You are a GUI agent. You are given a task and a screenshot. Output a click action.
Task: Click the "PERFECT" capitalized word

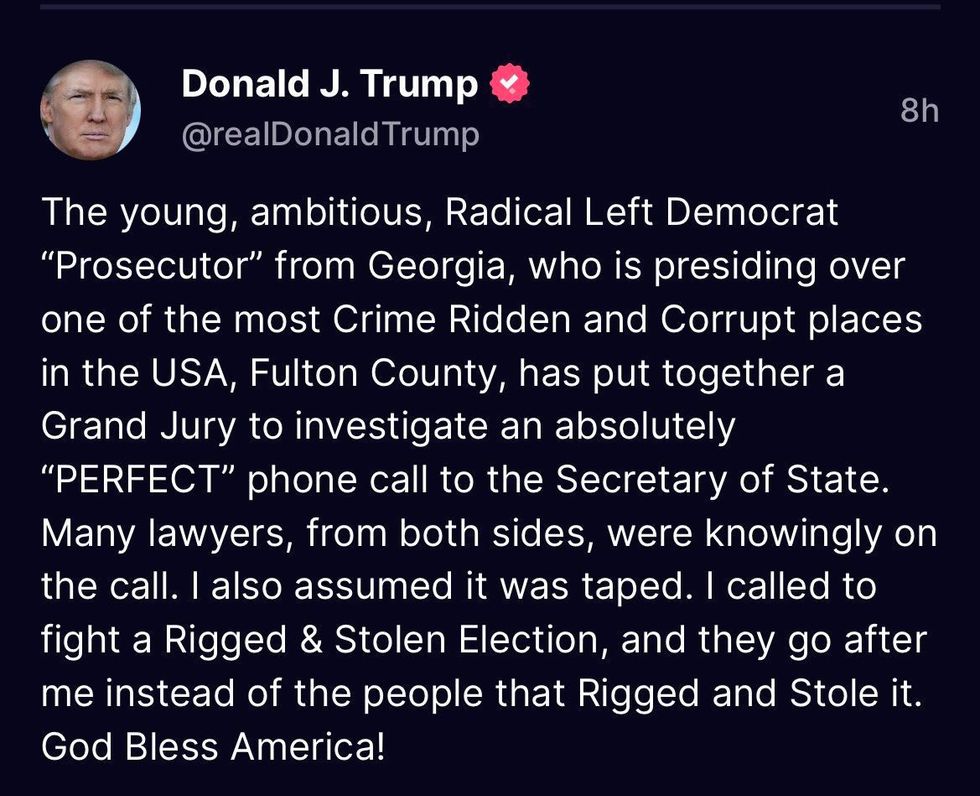139,480
